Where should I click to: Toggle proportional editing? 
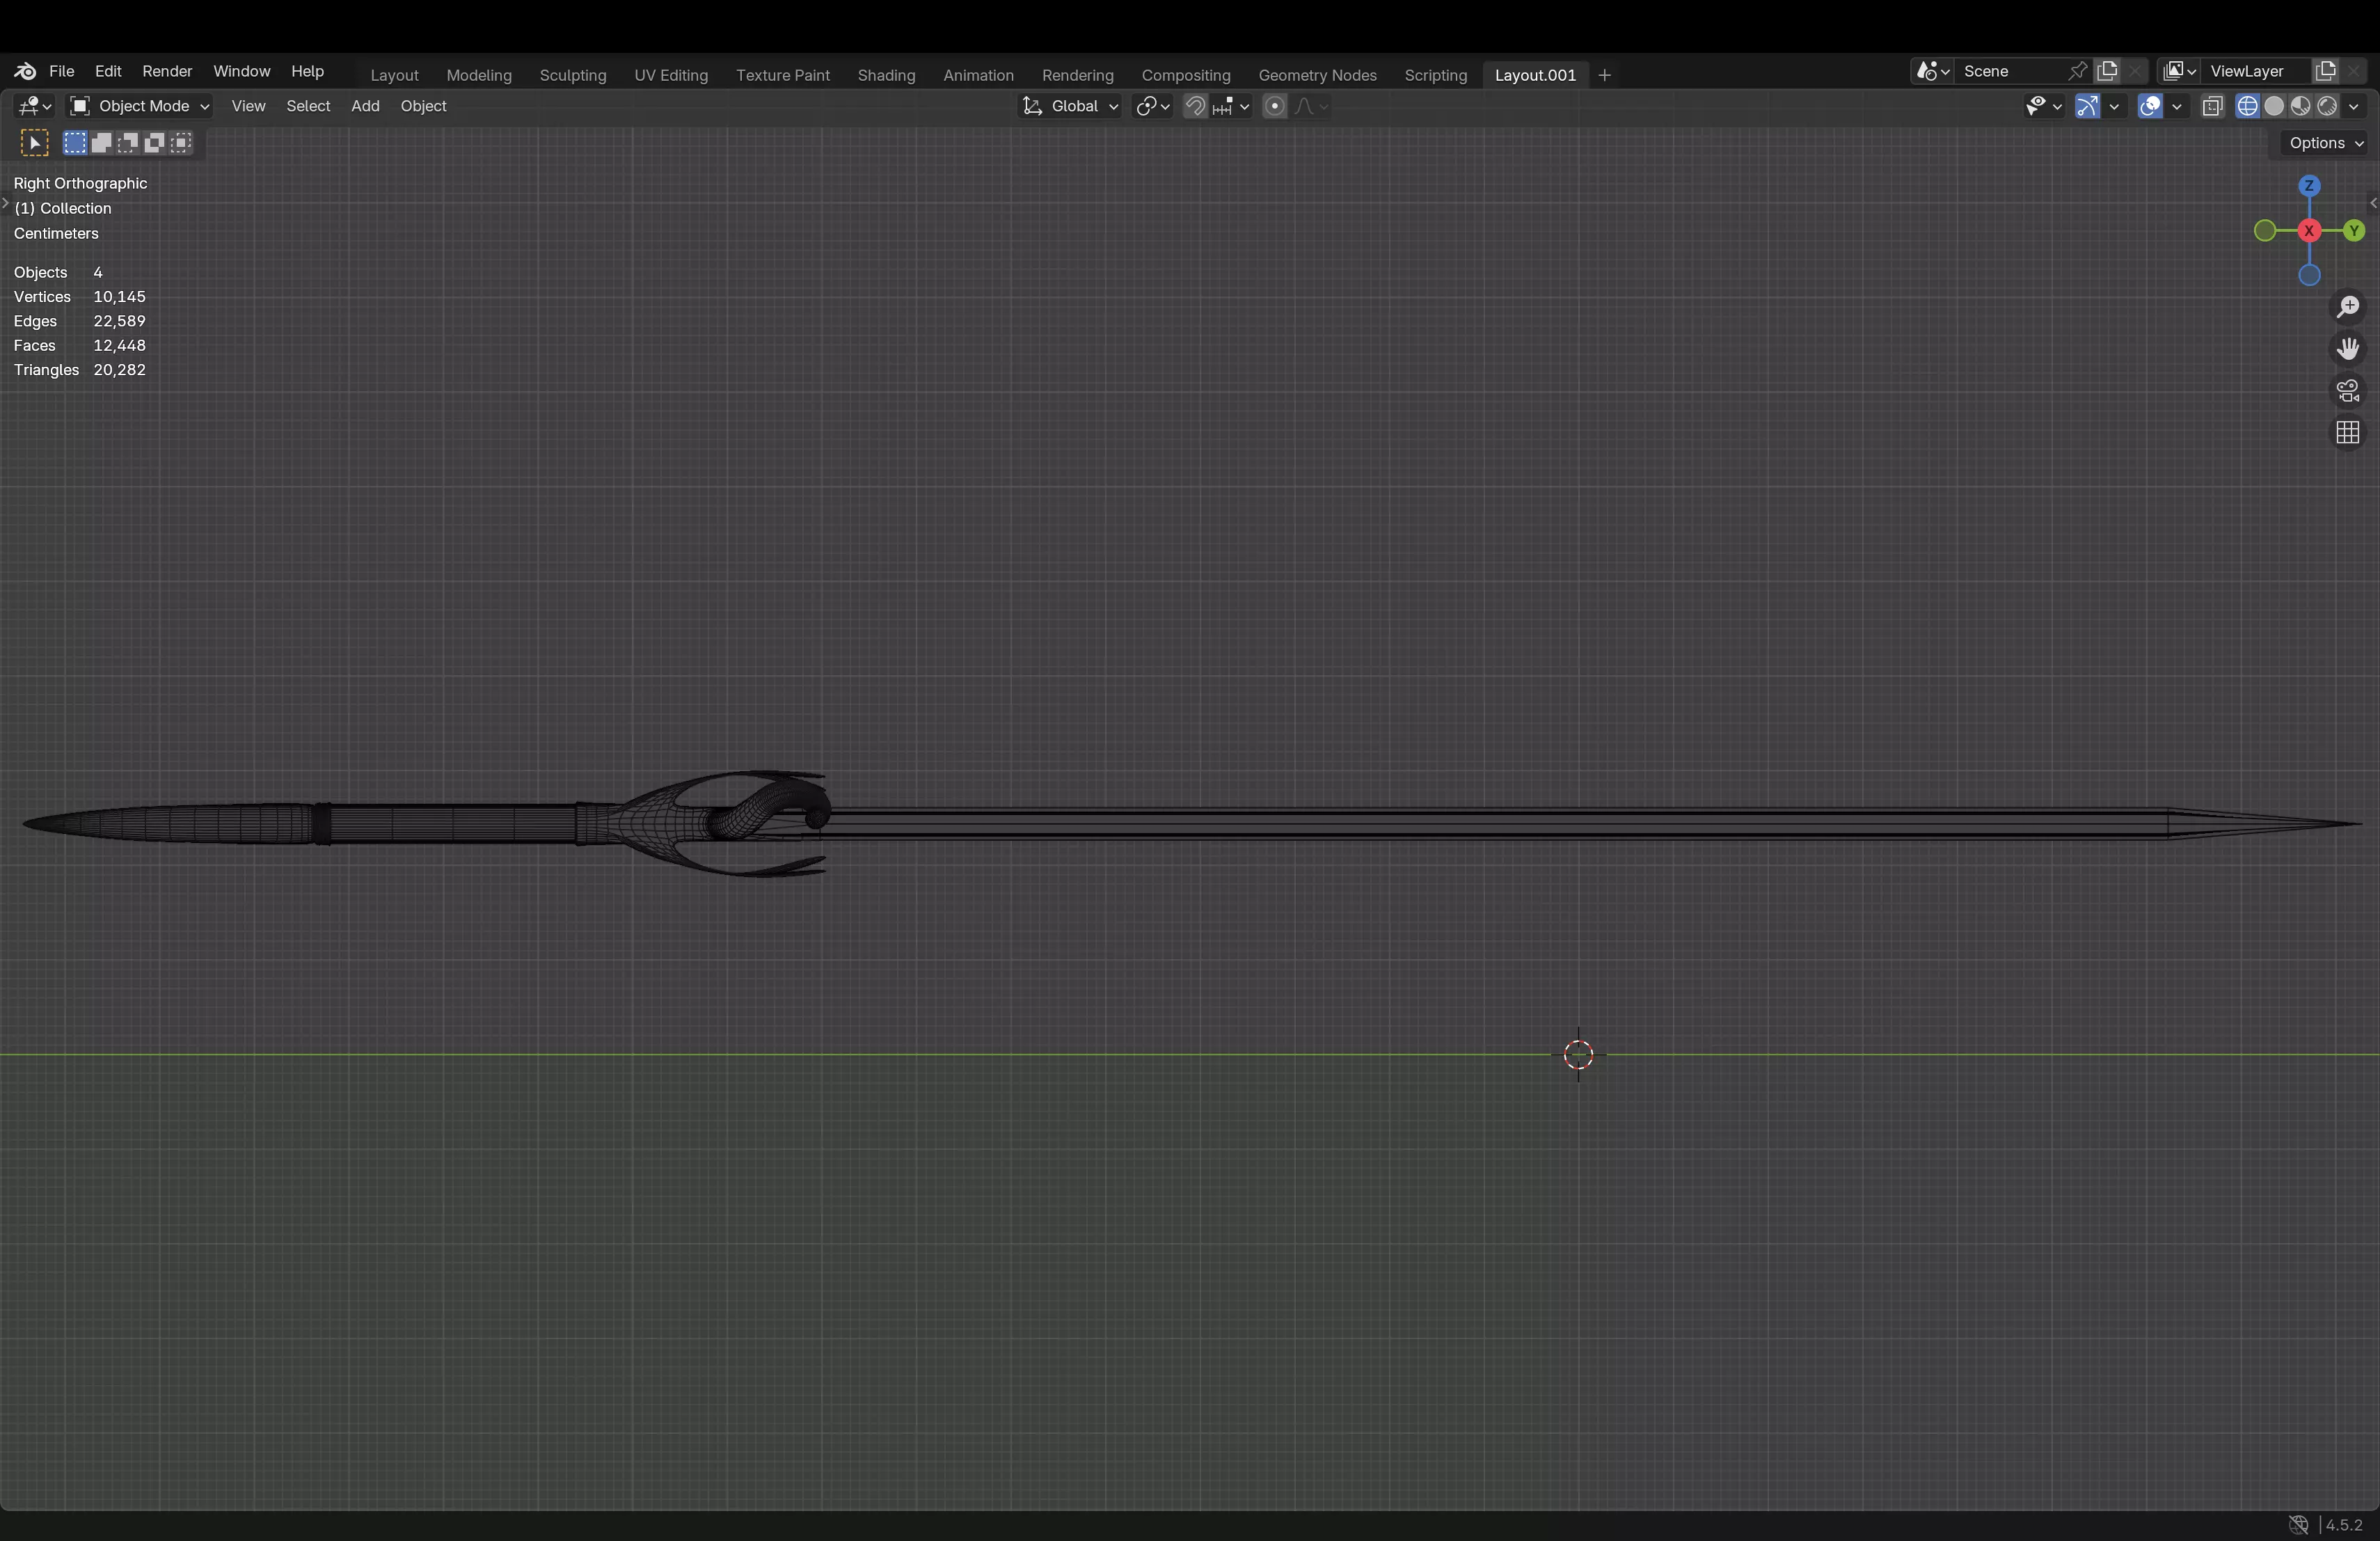pos(1274,106)
